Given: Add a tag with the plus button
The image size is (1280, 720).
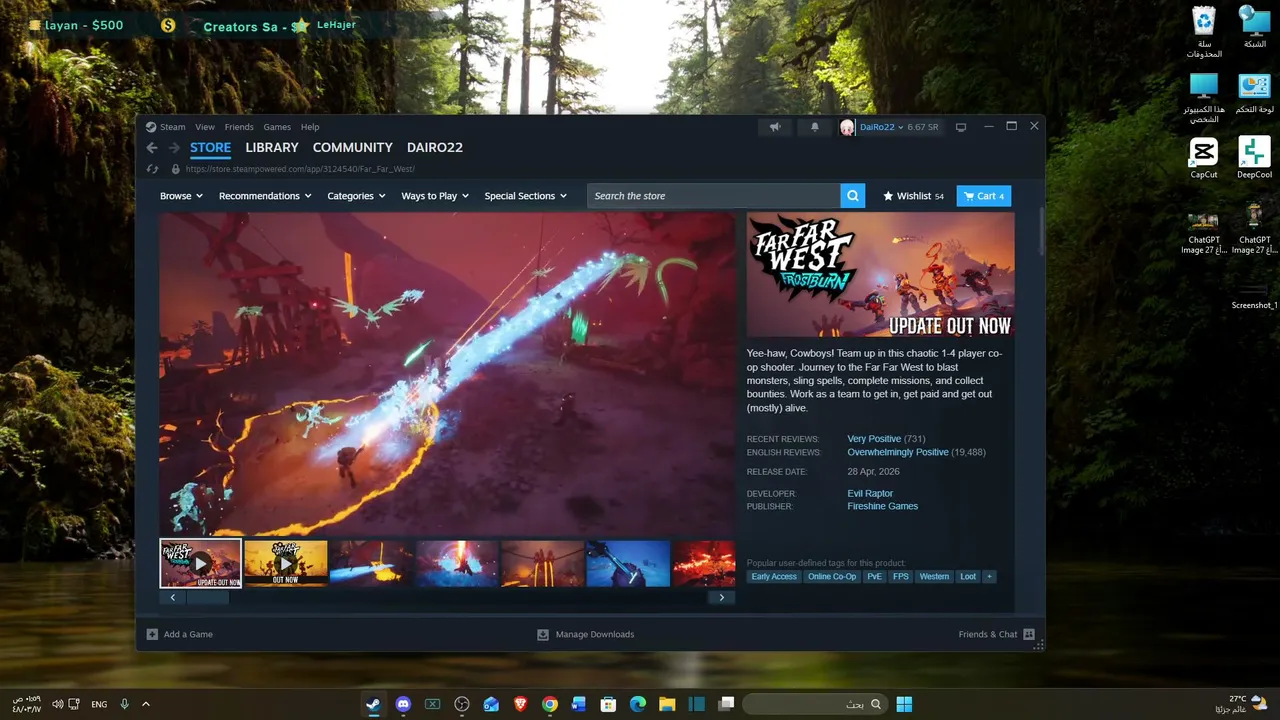Looking at the screenshot, I should [989, 576].
